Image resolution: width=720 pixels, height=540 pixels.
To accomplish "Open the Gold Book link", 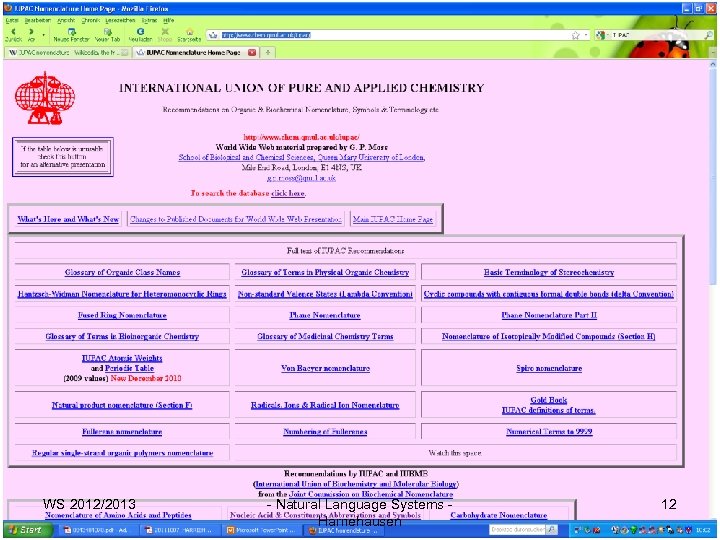I will 549,400.
